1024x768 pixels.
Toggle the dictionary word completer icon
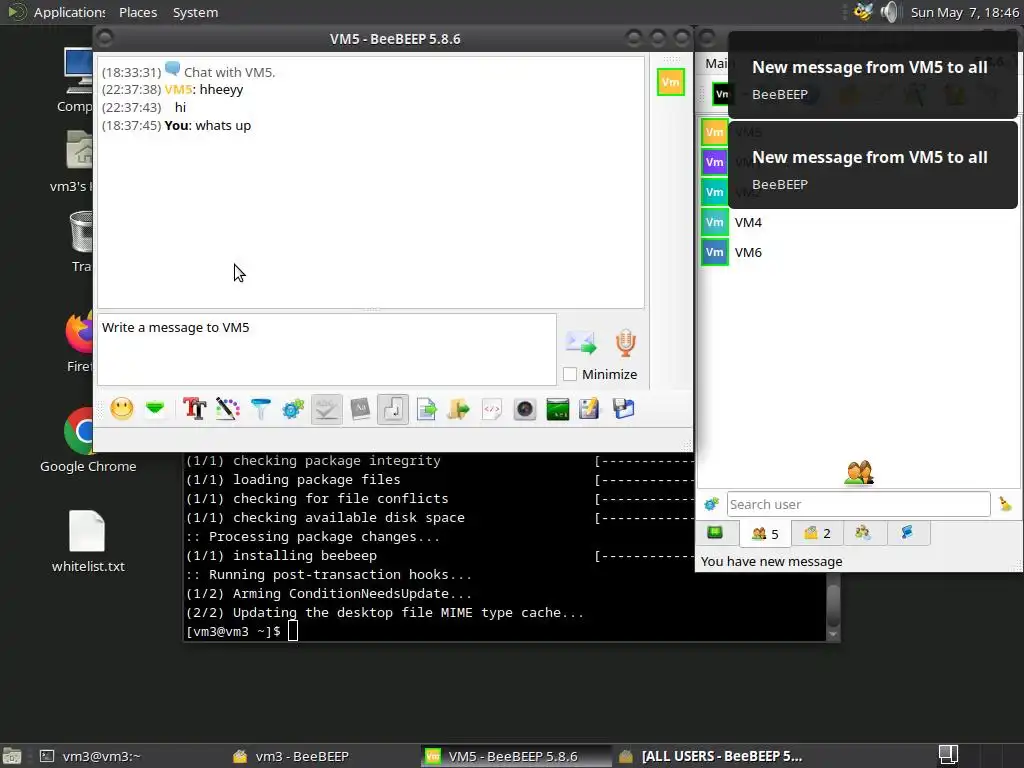pyautogui.click(x=360, y=409)
